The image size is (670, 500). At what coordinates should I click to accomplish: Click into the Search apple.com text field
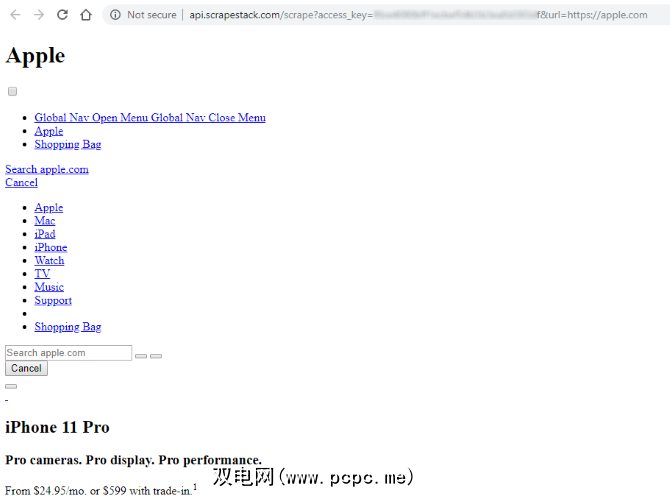68,353
